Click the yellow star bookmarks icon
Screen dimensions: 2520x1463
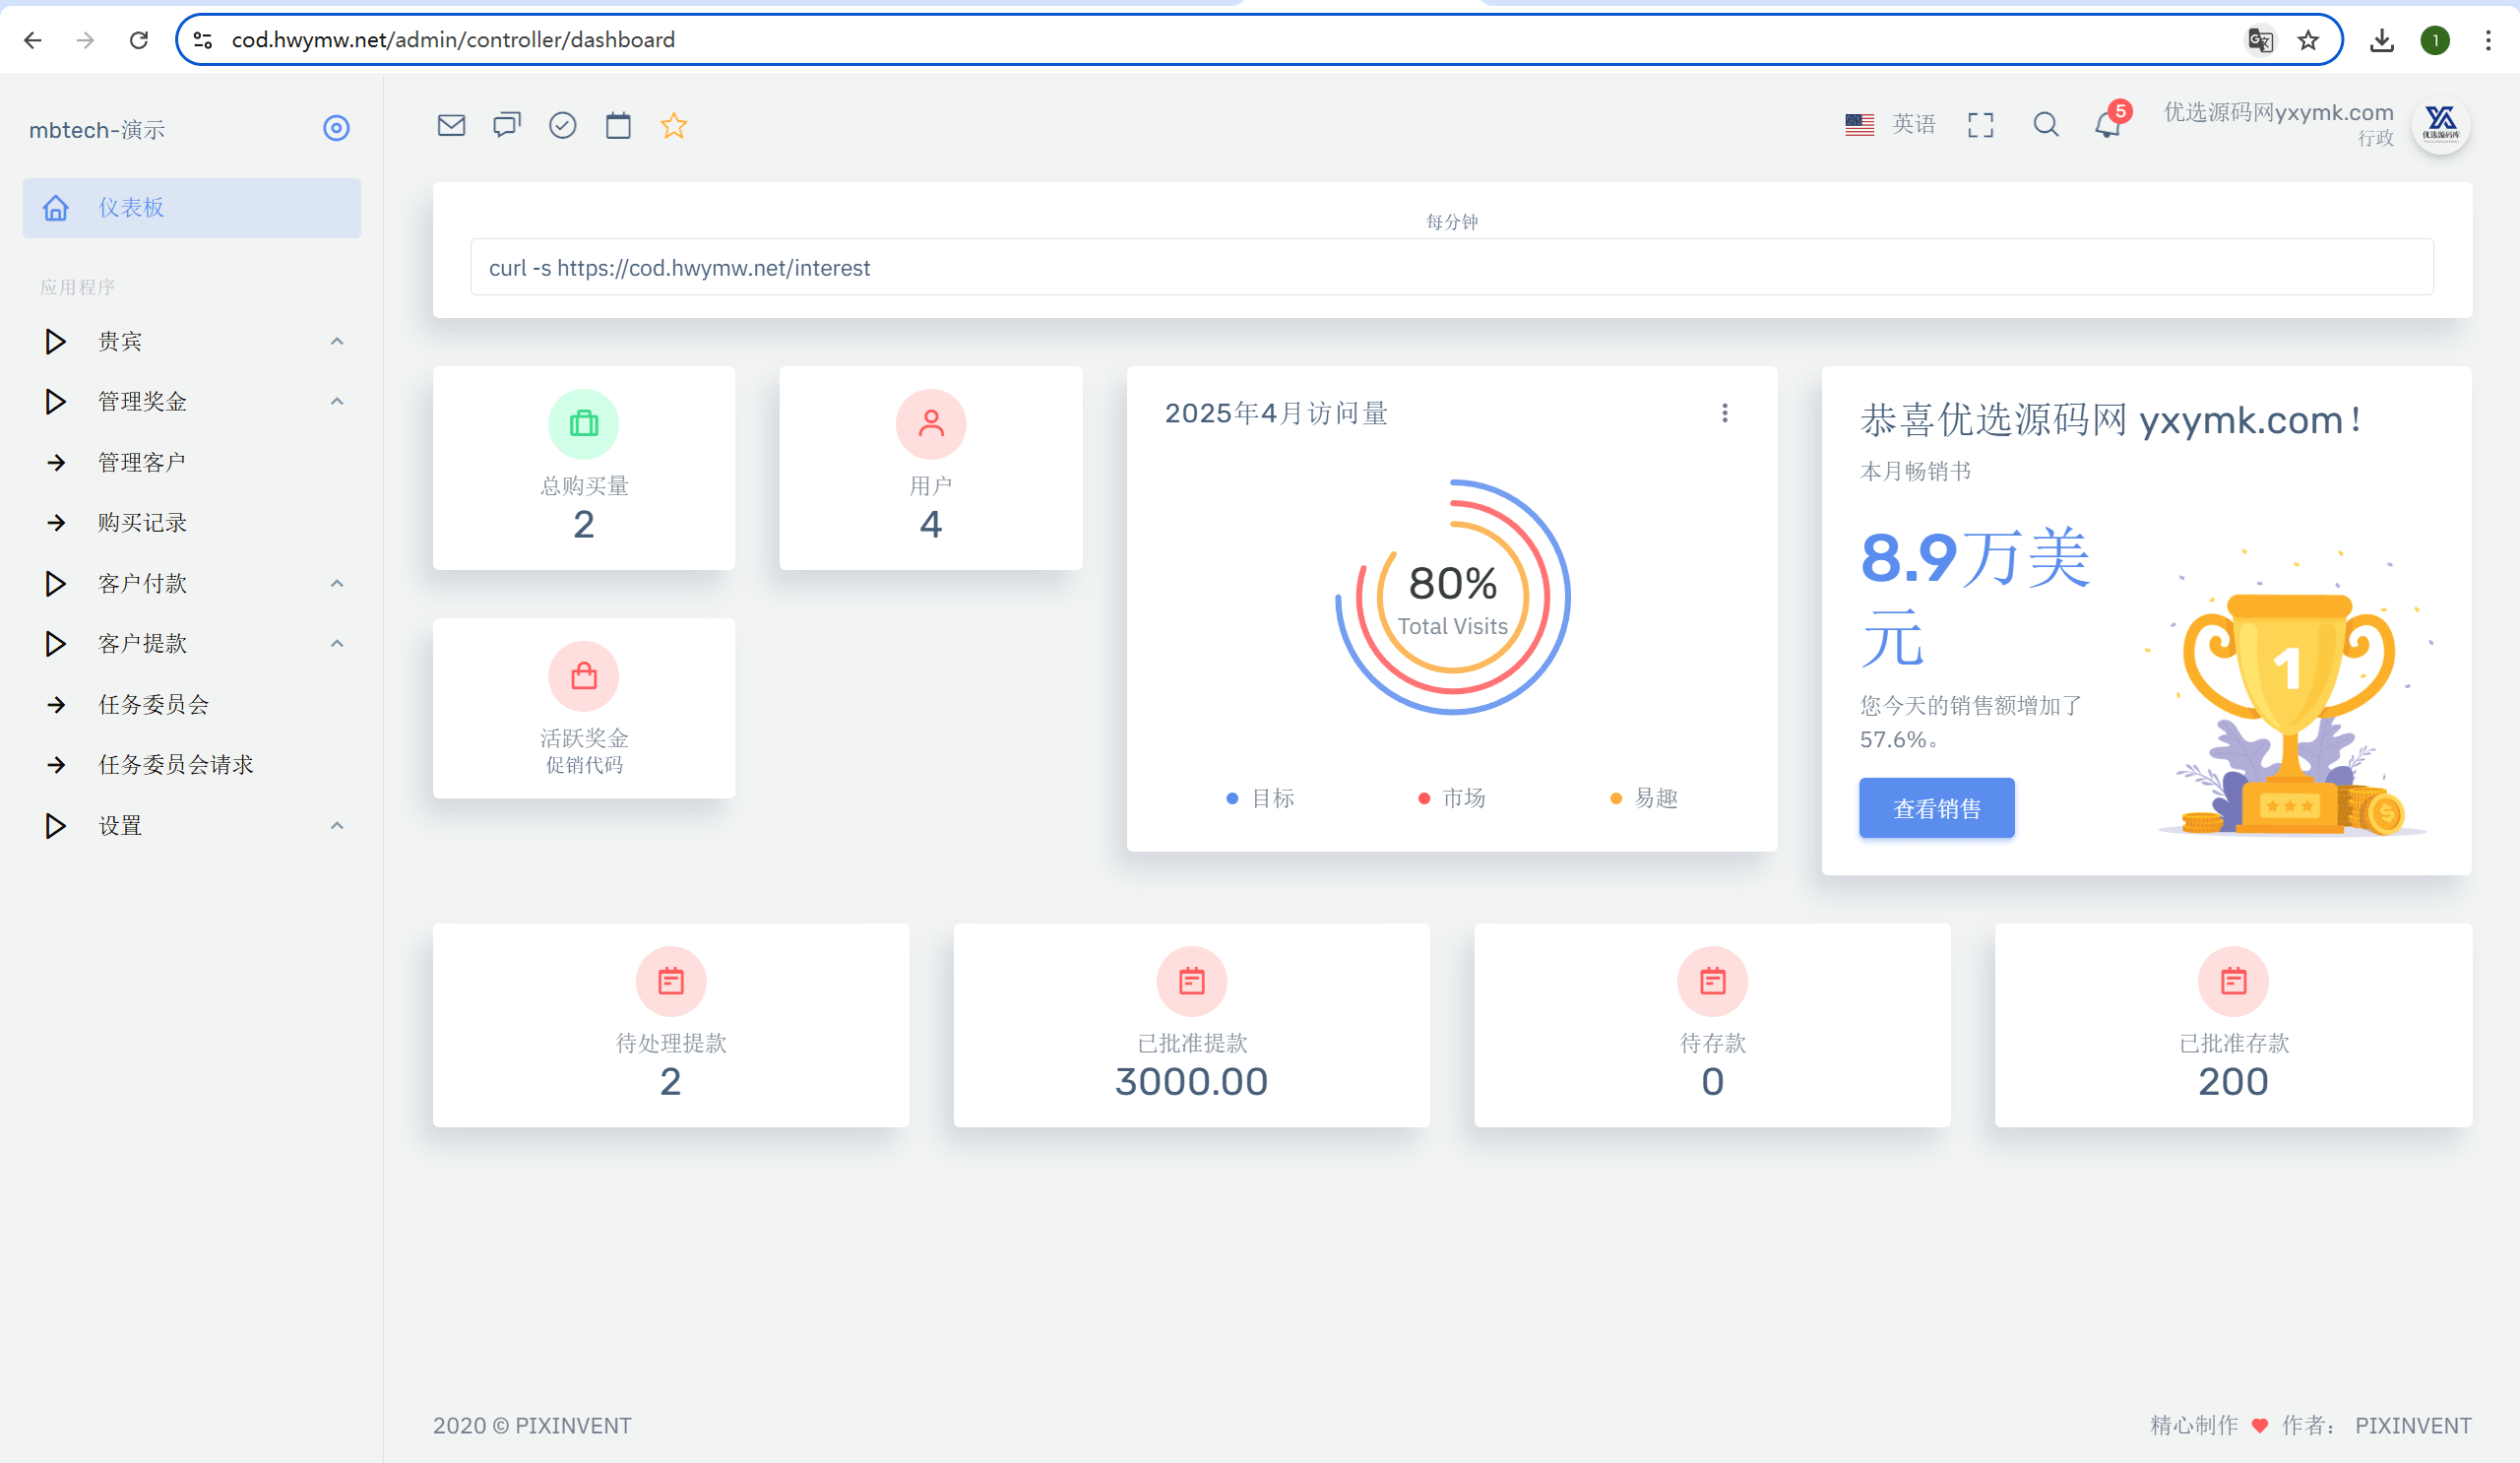674,125
